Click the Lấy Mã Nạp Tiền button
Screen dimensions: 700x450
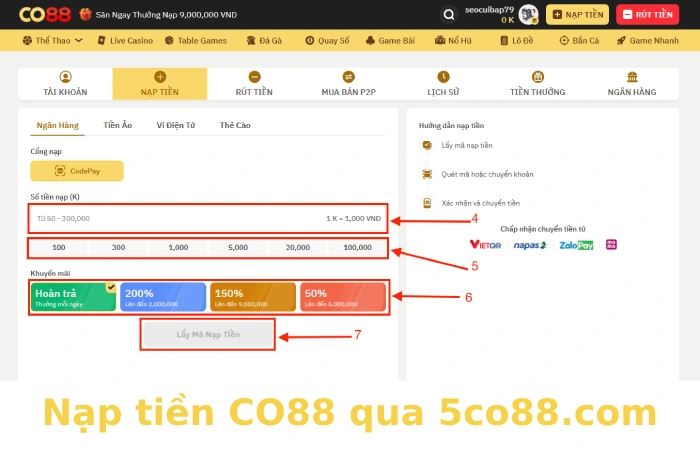click(x=208, y=334)
